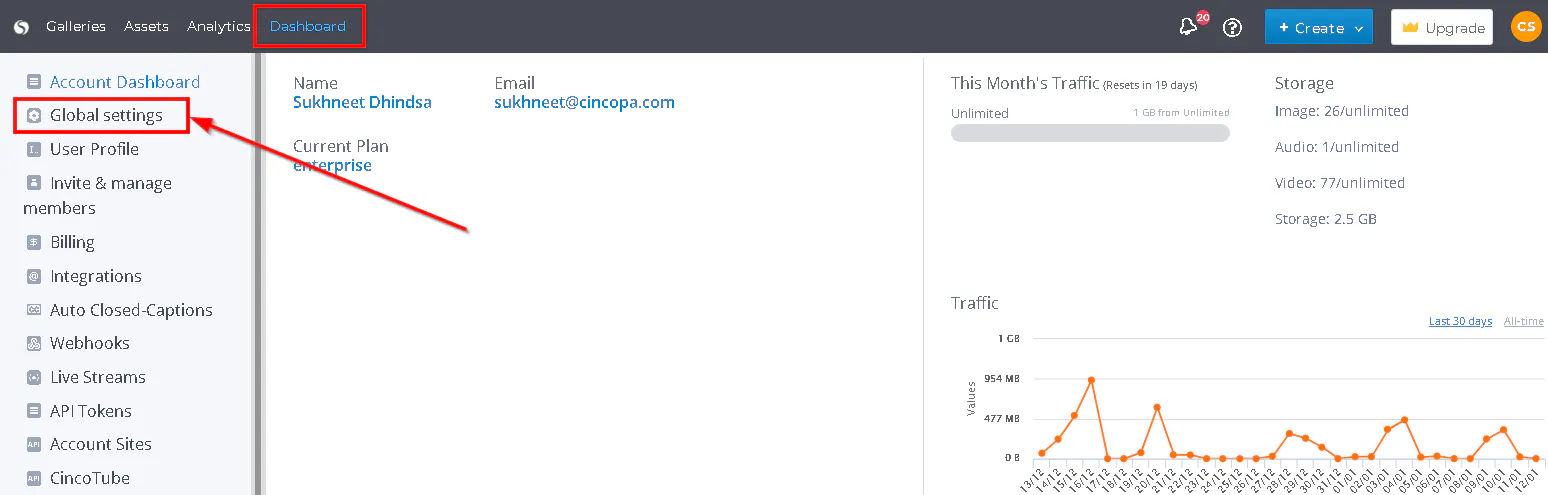The height and width of the screenshot is (495, 1548).
Task: Click the "Video: 77/unlimited" storage text
Action: [x=1340, y=183]
